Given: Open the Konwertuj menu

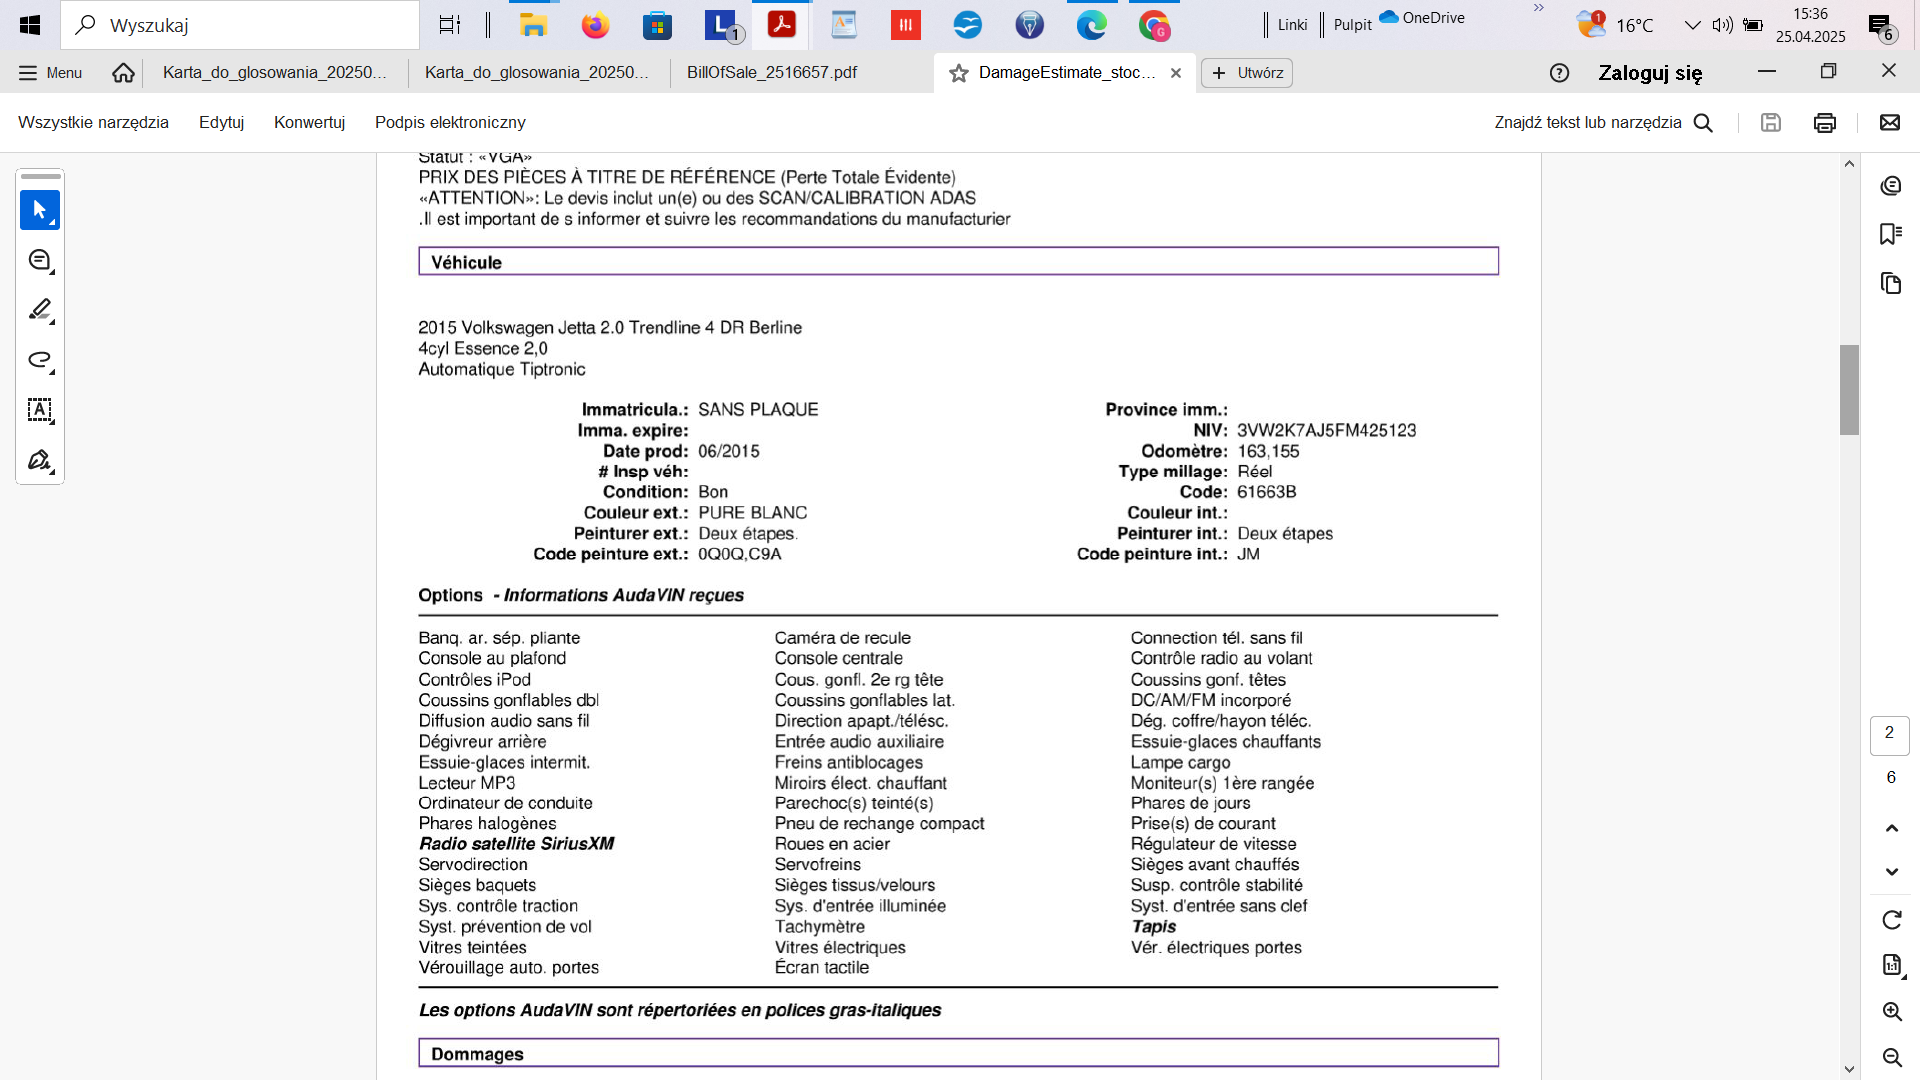Looking at the screenshot, I should [x=309, y=122].
